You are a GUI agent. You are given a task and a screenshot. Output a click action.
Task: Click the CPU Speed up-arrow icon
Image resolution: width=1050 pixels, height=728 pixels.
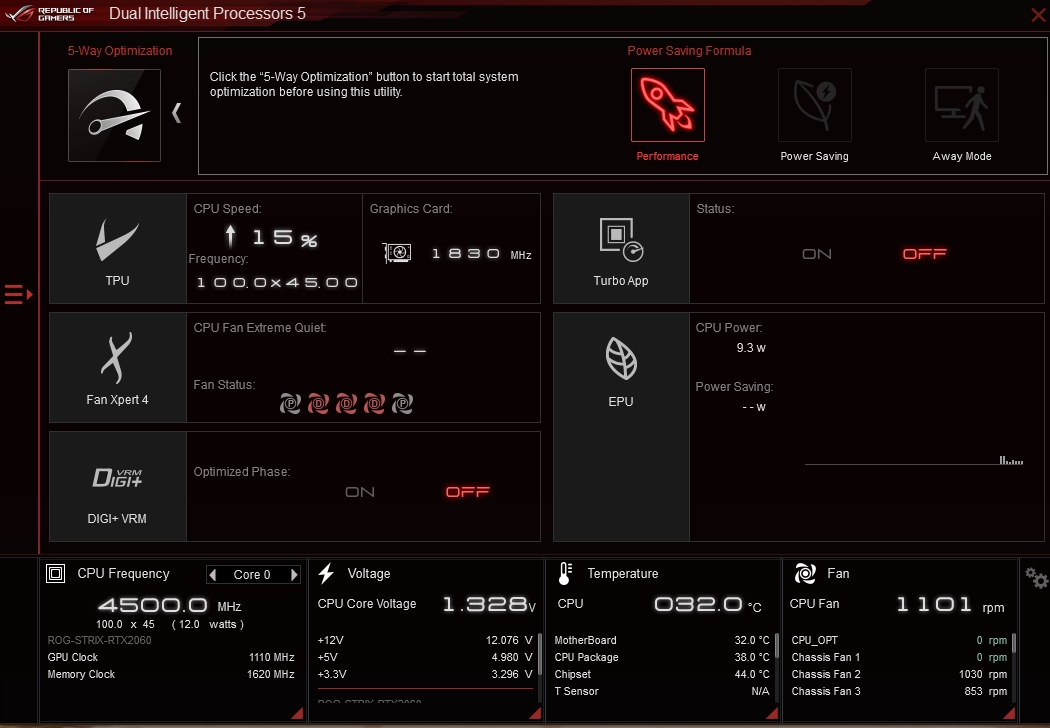(230, 236)
